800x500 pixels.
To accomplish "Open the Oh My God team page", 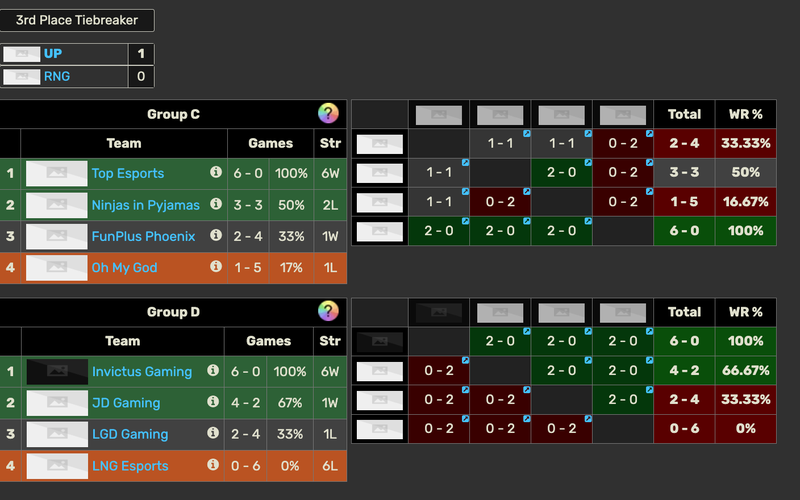I will click(124, 267).
